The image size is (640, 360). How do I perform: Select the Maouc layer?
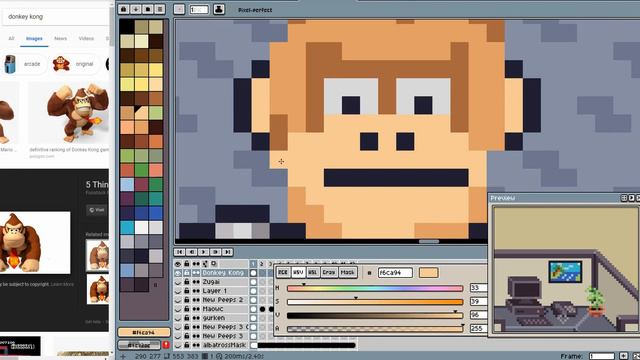[x=224, y=309]
